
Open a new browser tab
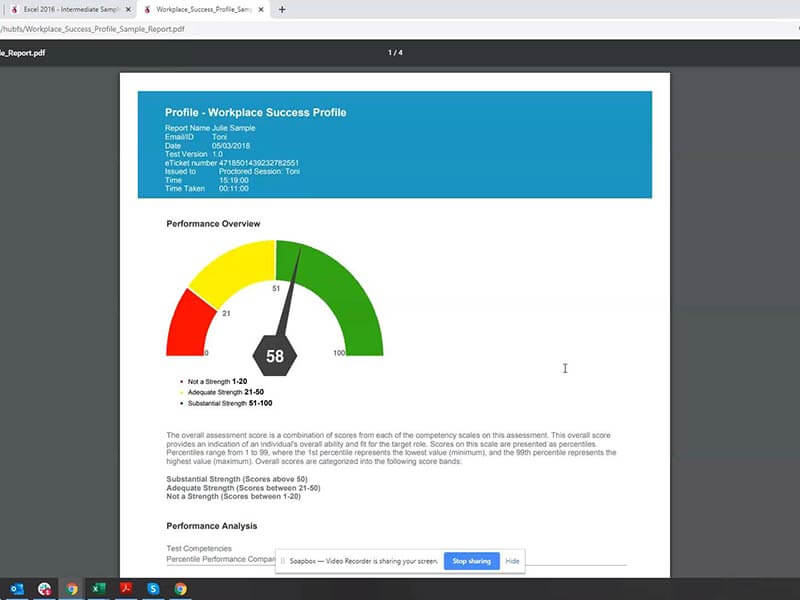(x=282, y=10)
